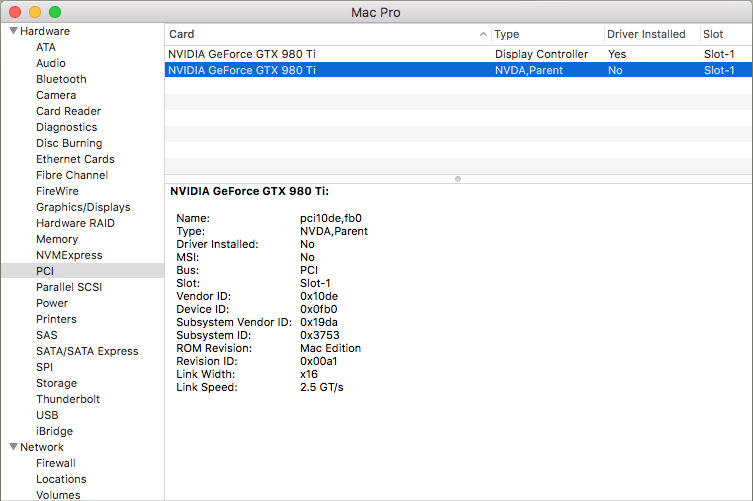
Task: Select SAS in the sidebar
Action: click(x=47, y=335)
